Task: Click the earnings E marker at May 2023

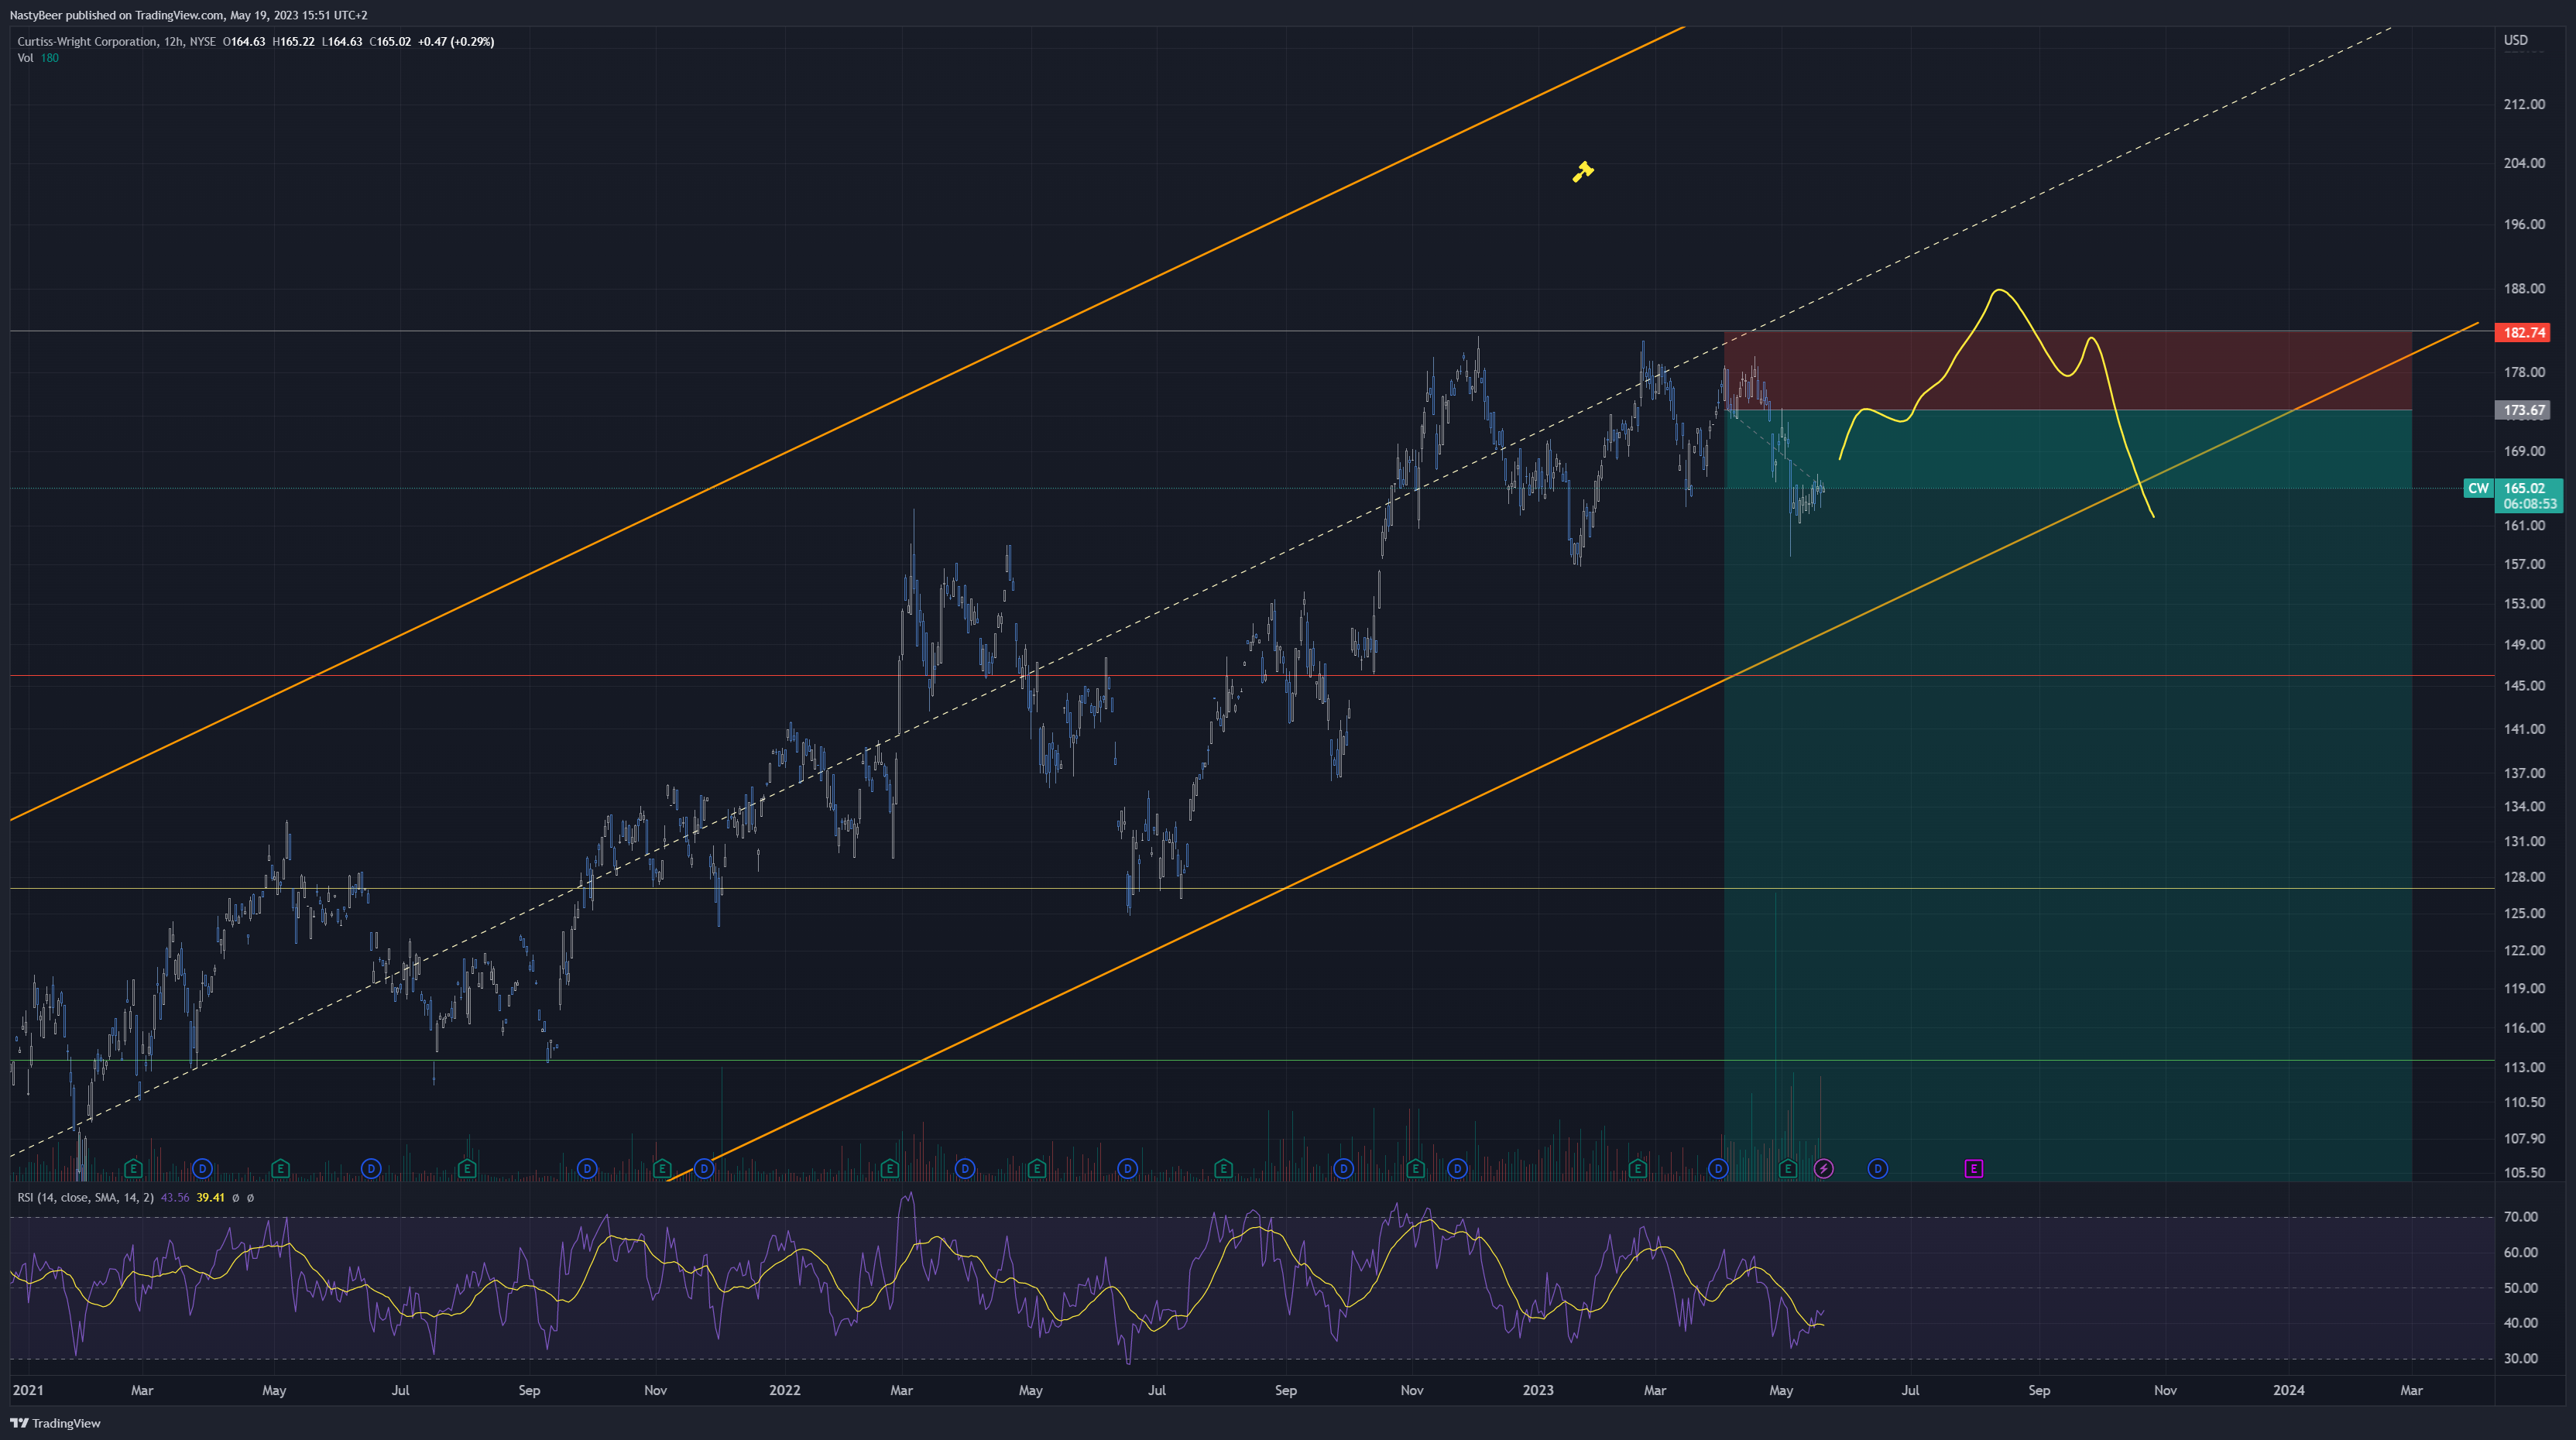Action: 1788,1168
